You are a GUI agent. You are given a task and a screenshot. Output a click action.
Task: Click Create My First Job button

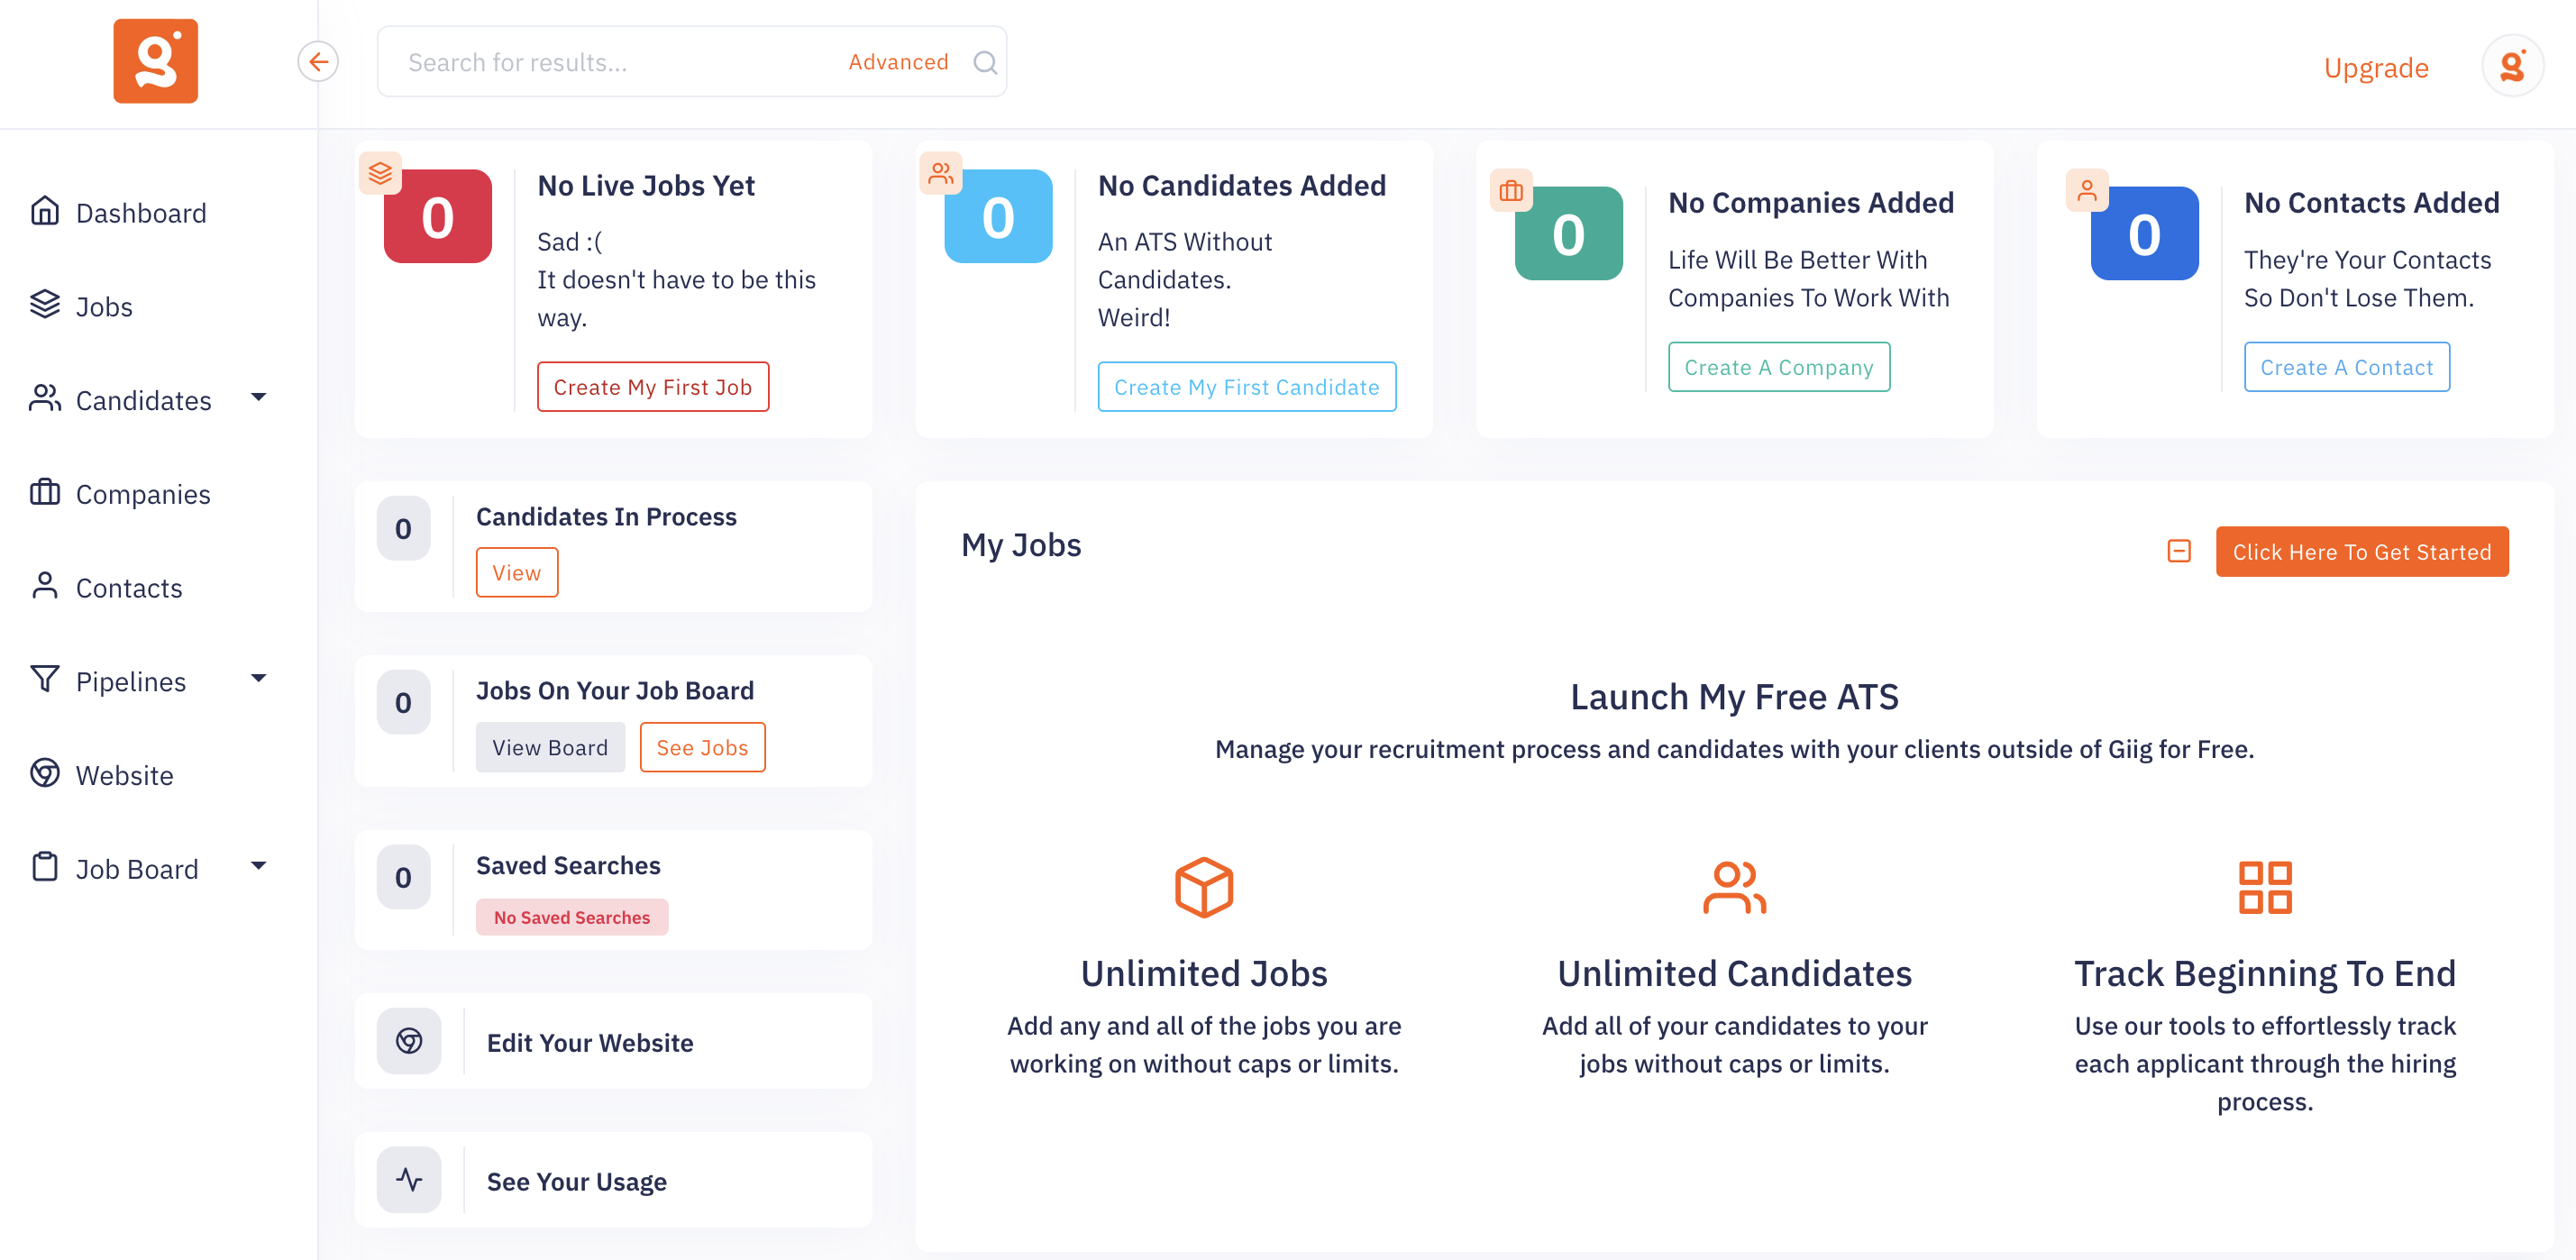[652, 387]
